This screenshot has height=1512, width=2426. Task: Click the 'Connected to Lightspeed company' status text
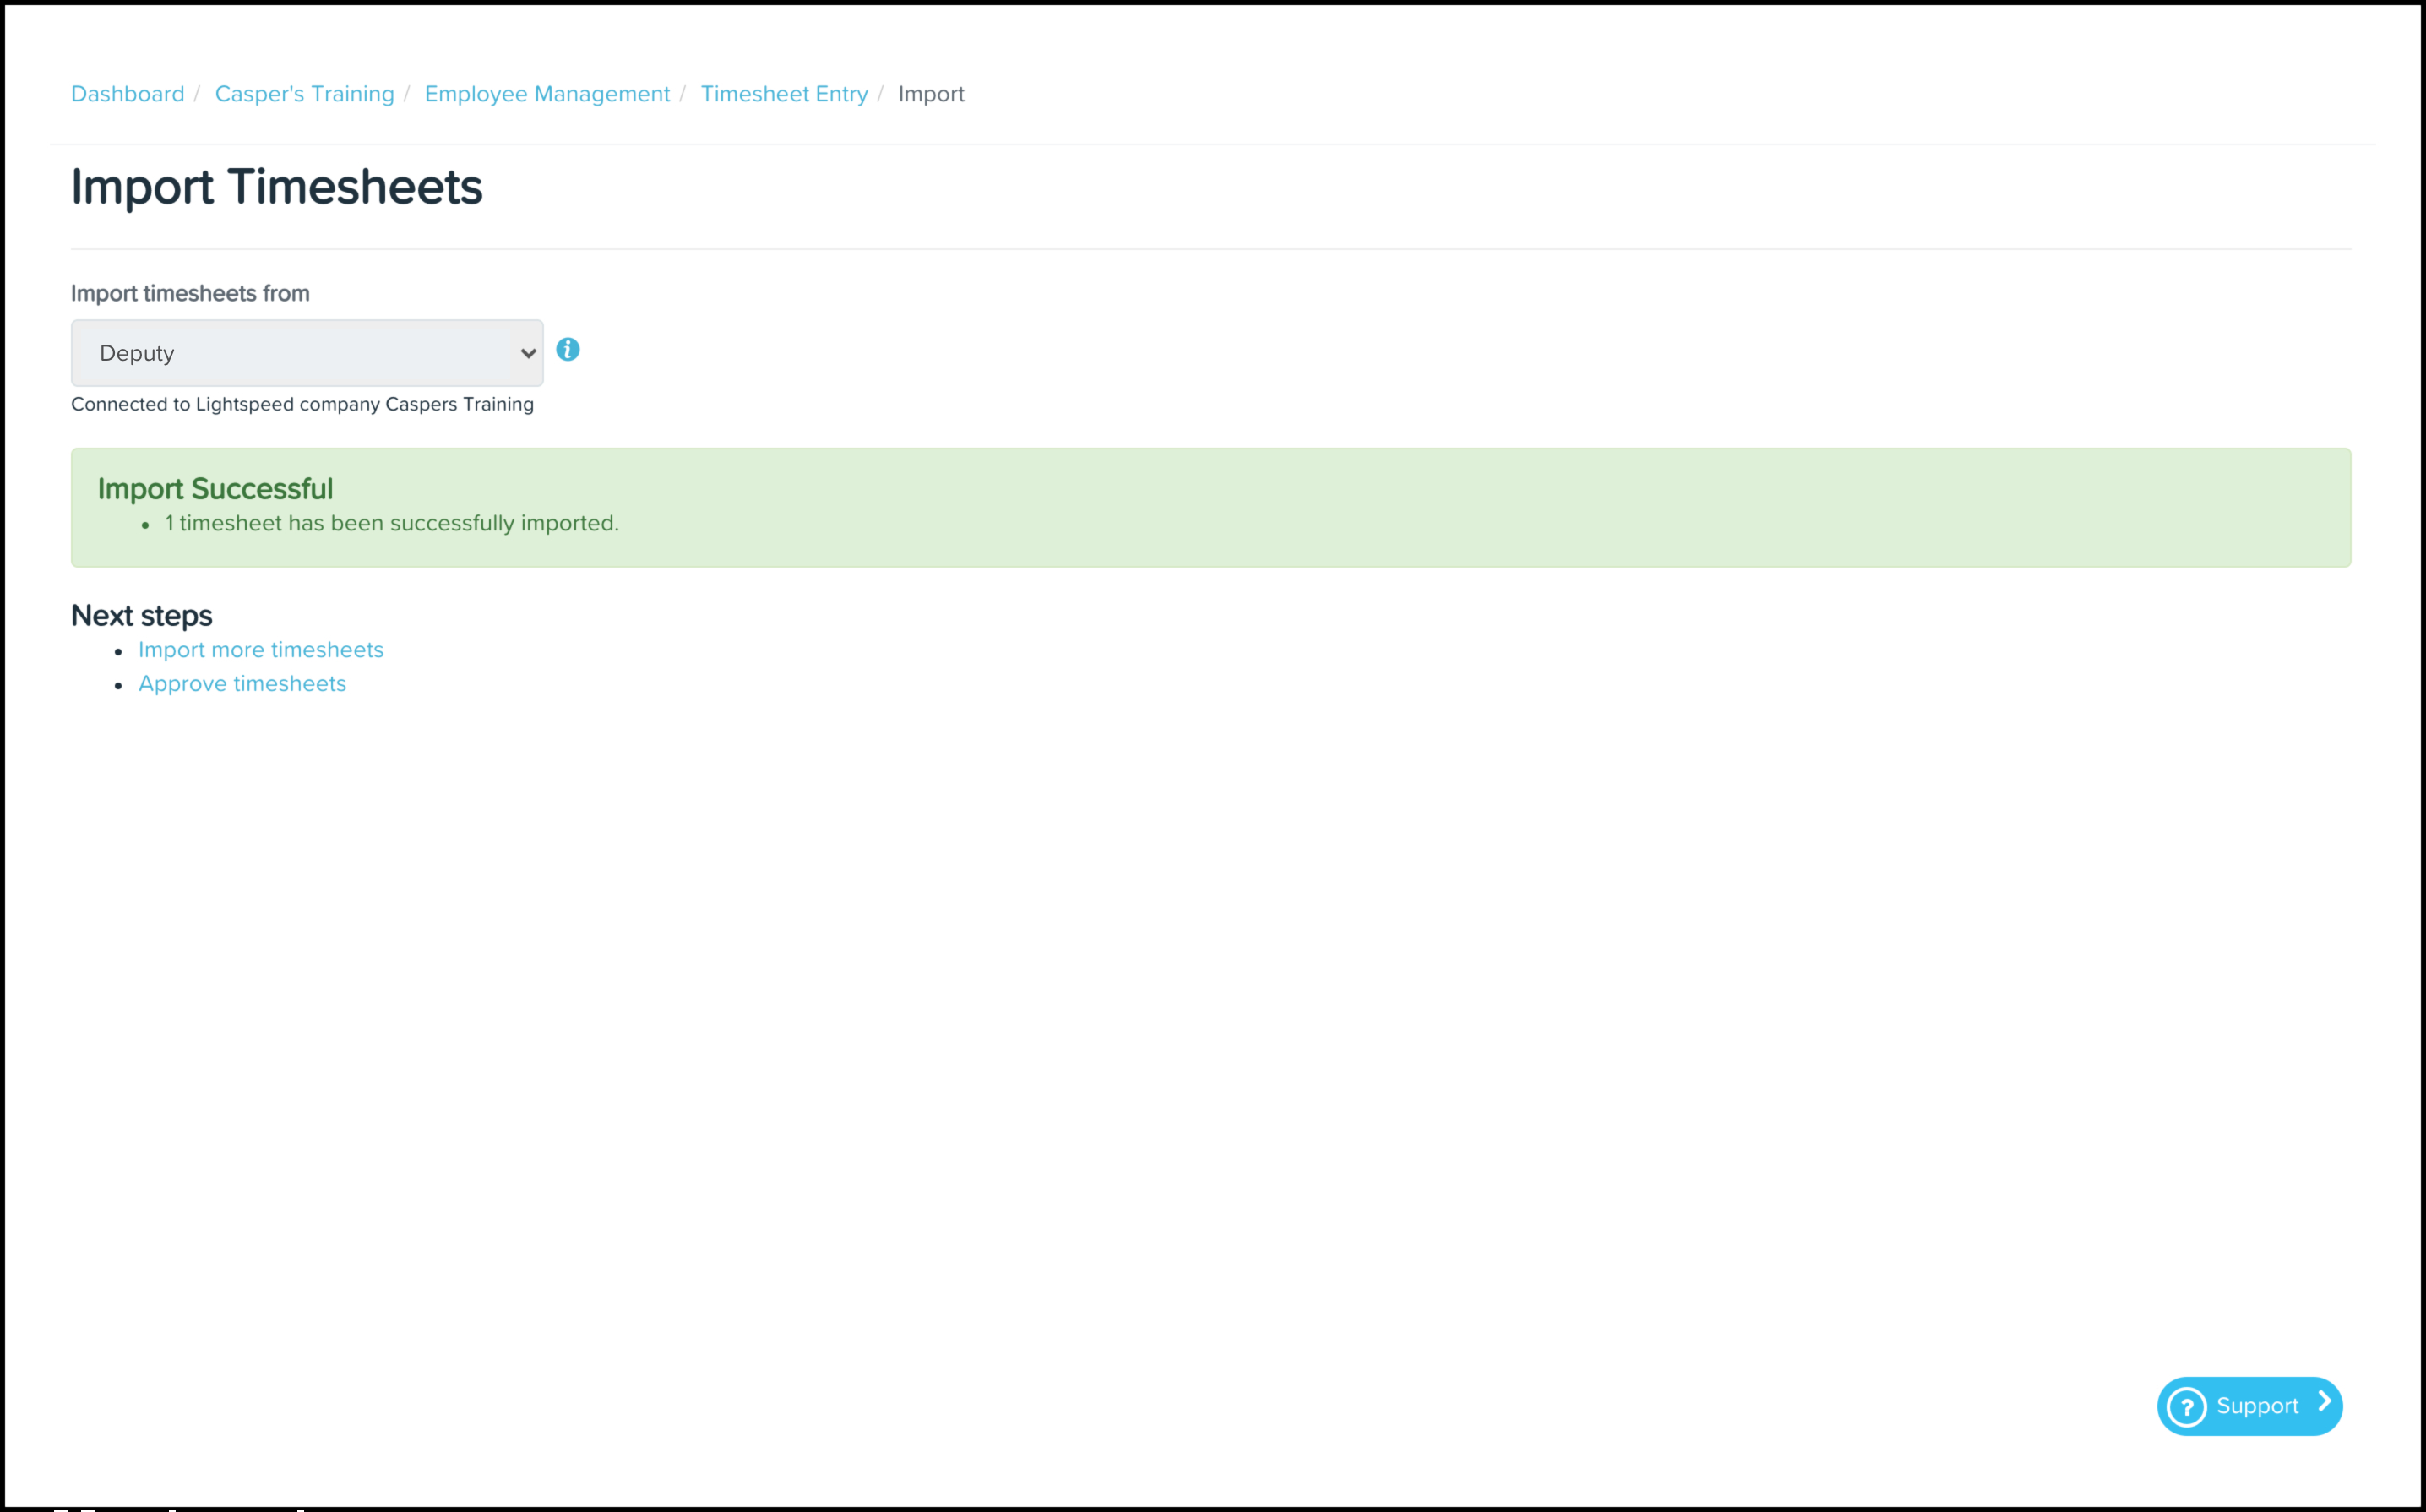tap(302, 404)
